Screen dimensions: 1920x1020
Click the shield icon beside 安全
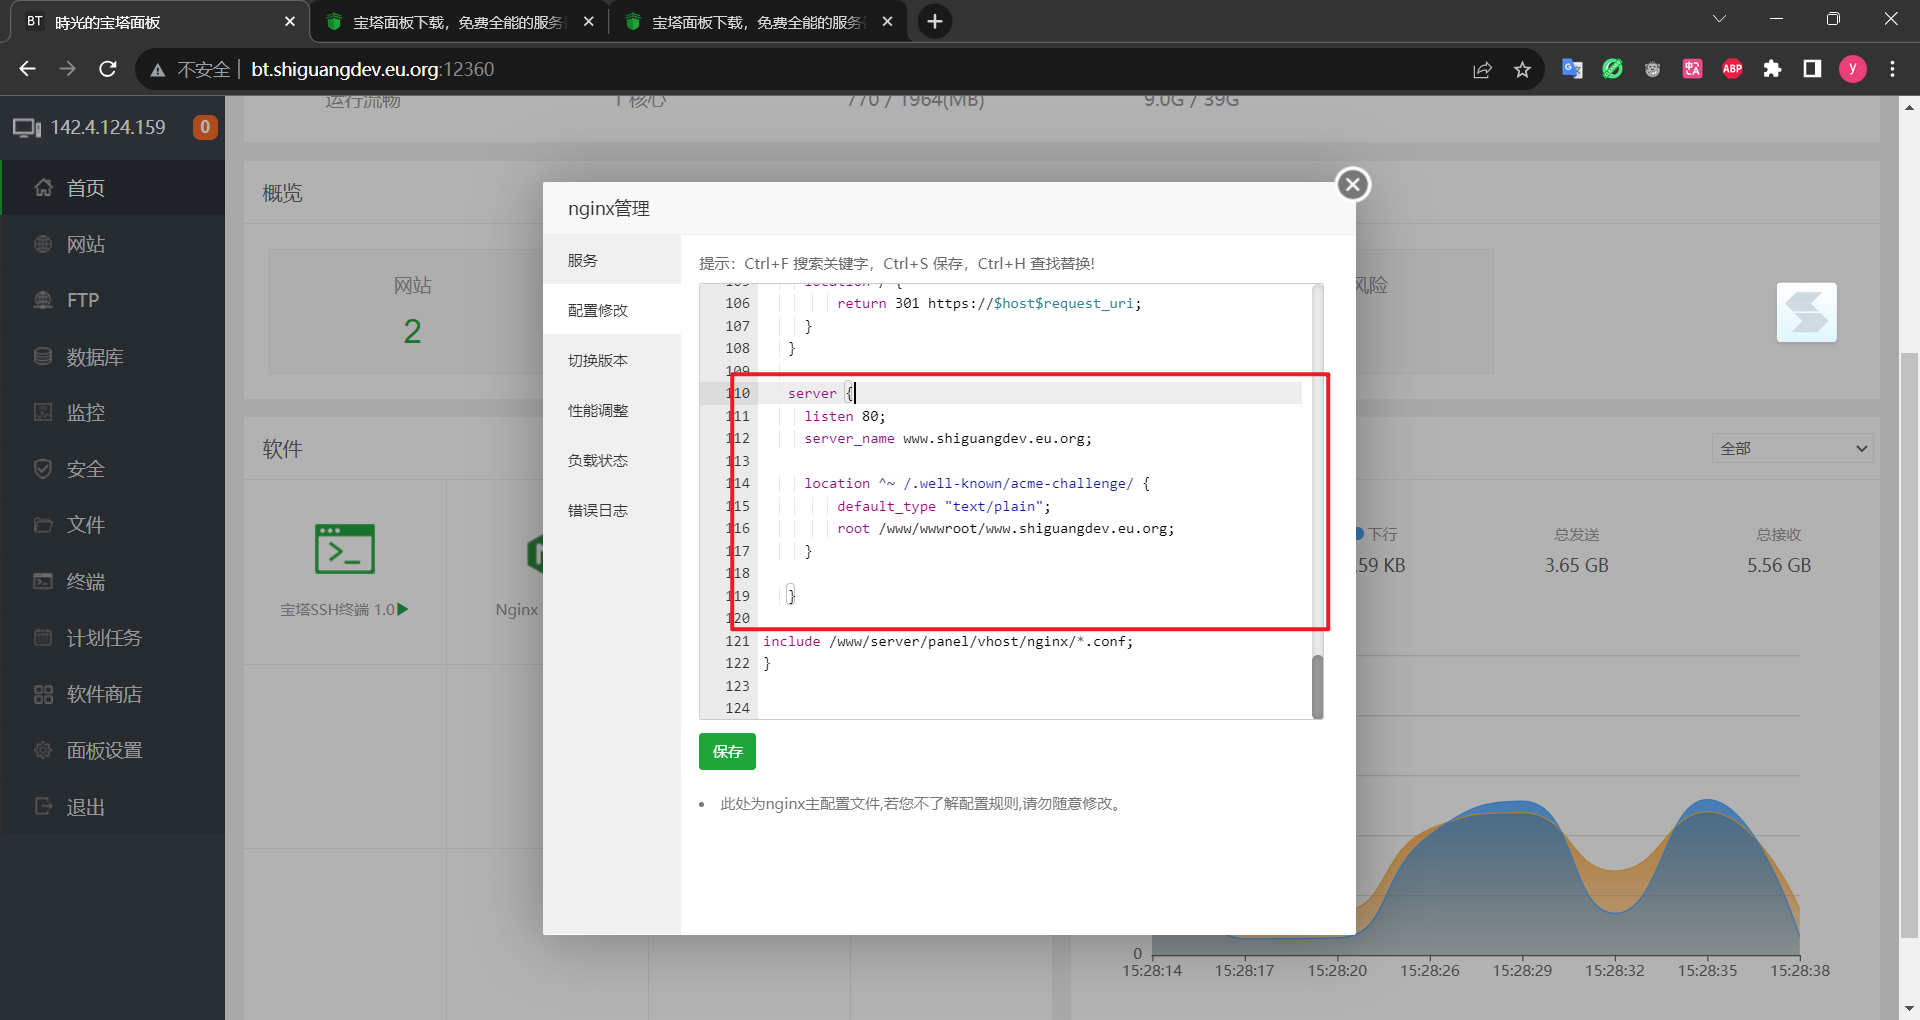tap(43, 468)
